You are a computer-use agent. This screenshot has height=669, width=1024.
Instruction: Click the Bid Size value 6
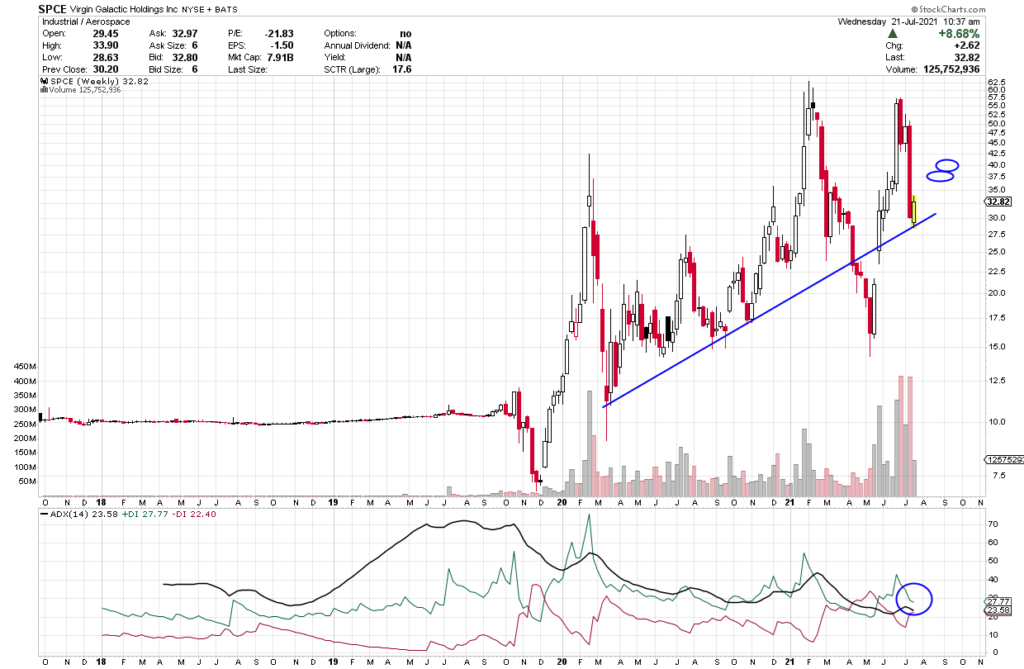pos(195,69)
